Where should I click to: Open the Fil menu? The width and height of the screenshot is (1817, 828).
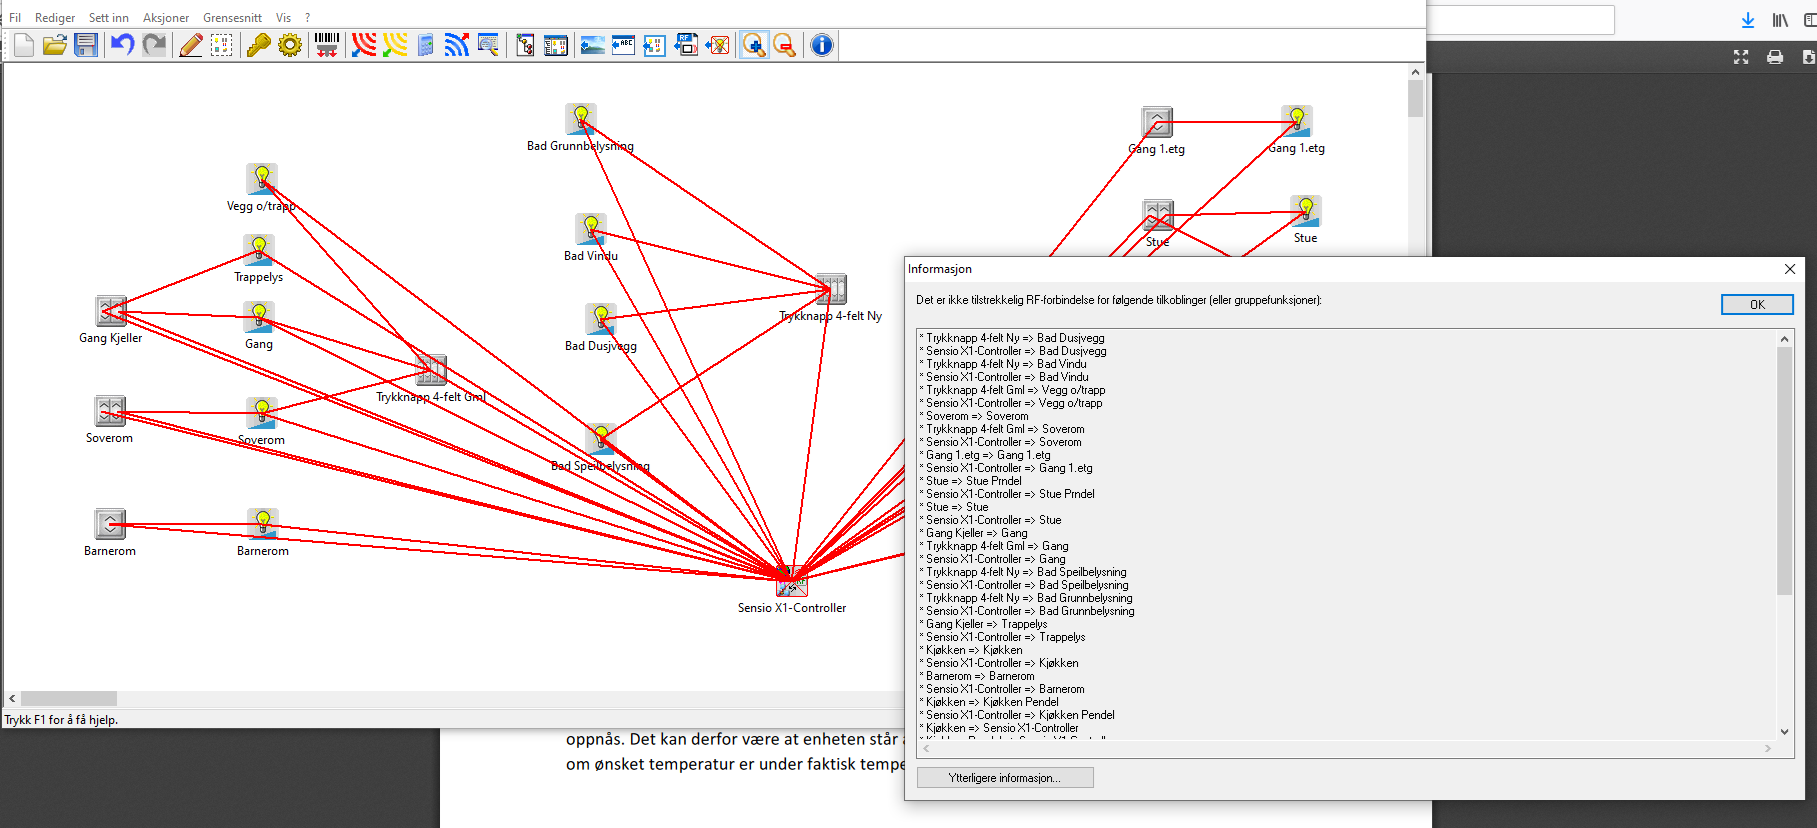[x=15, y=18]
